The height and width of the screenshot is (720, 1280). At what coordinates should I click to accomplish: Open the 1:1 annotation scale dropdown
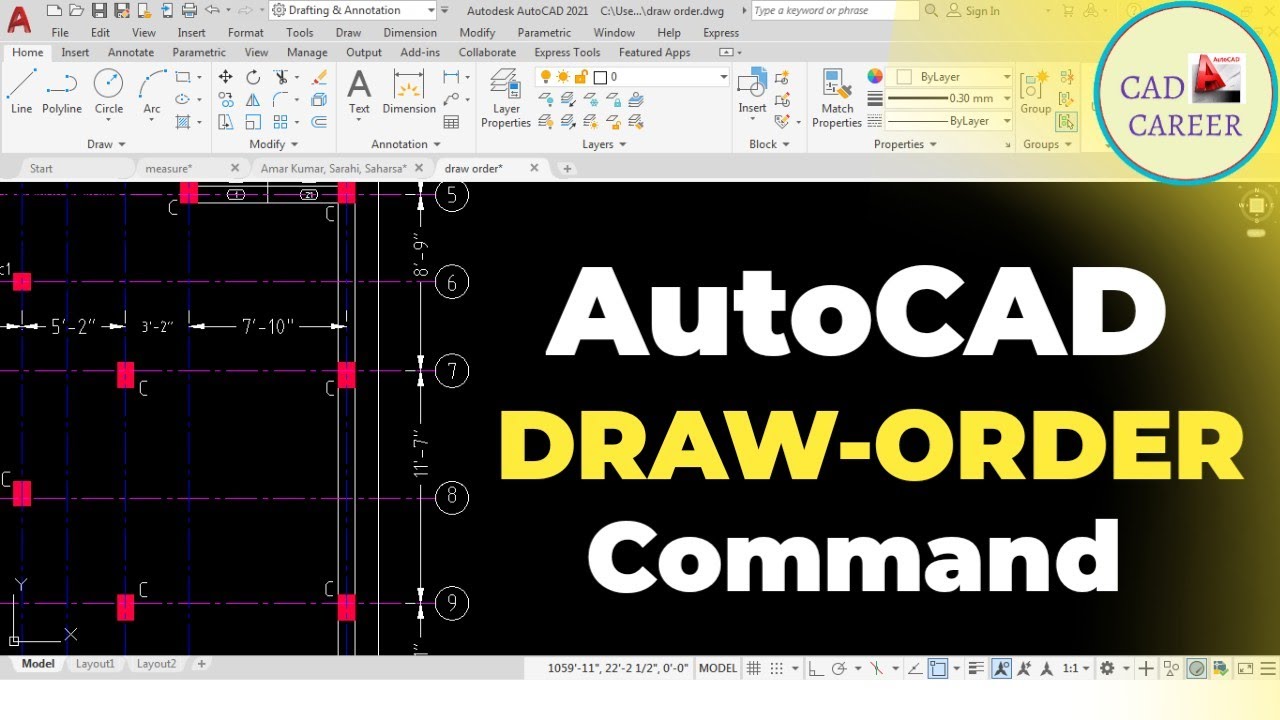point(1076,668)
